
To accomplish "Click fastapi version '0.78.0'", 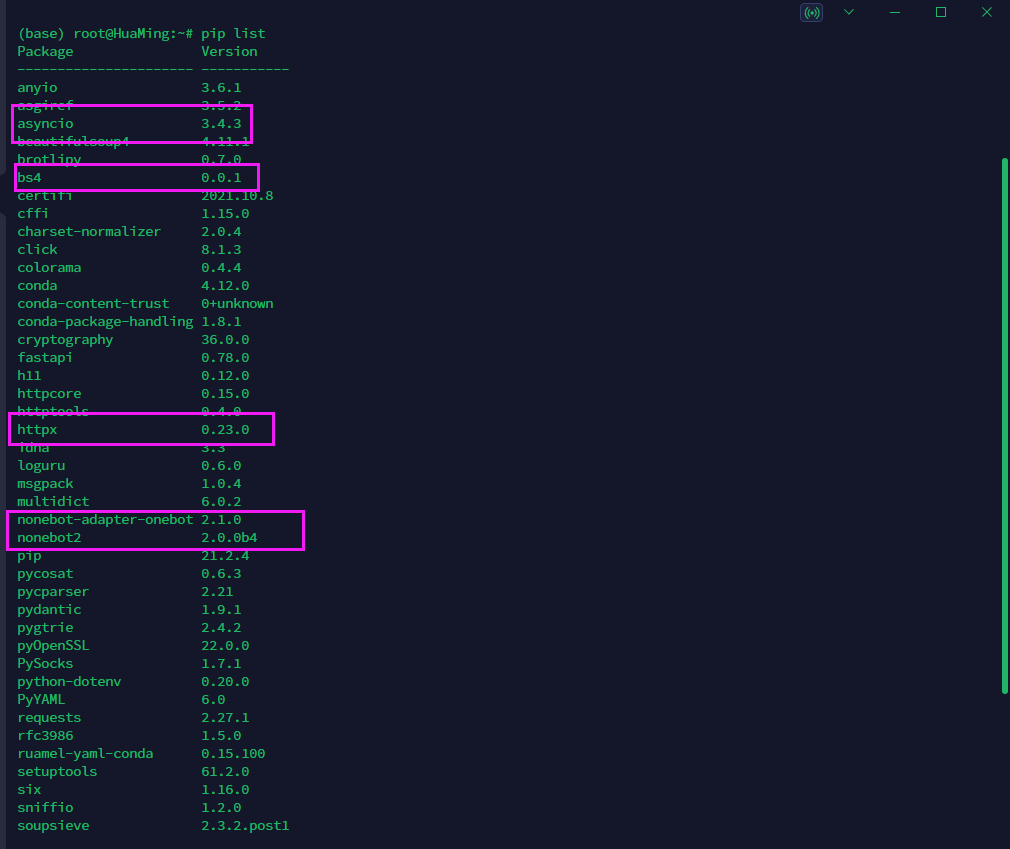I will (x=225, y=358).
